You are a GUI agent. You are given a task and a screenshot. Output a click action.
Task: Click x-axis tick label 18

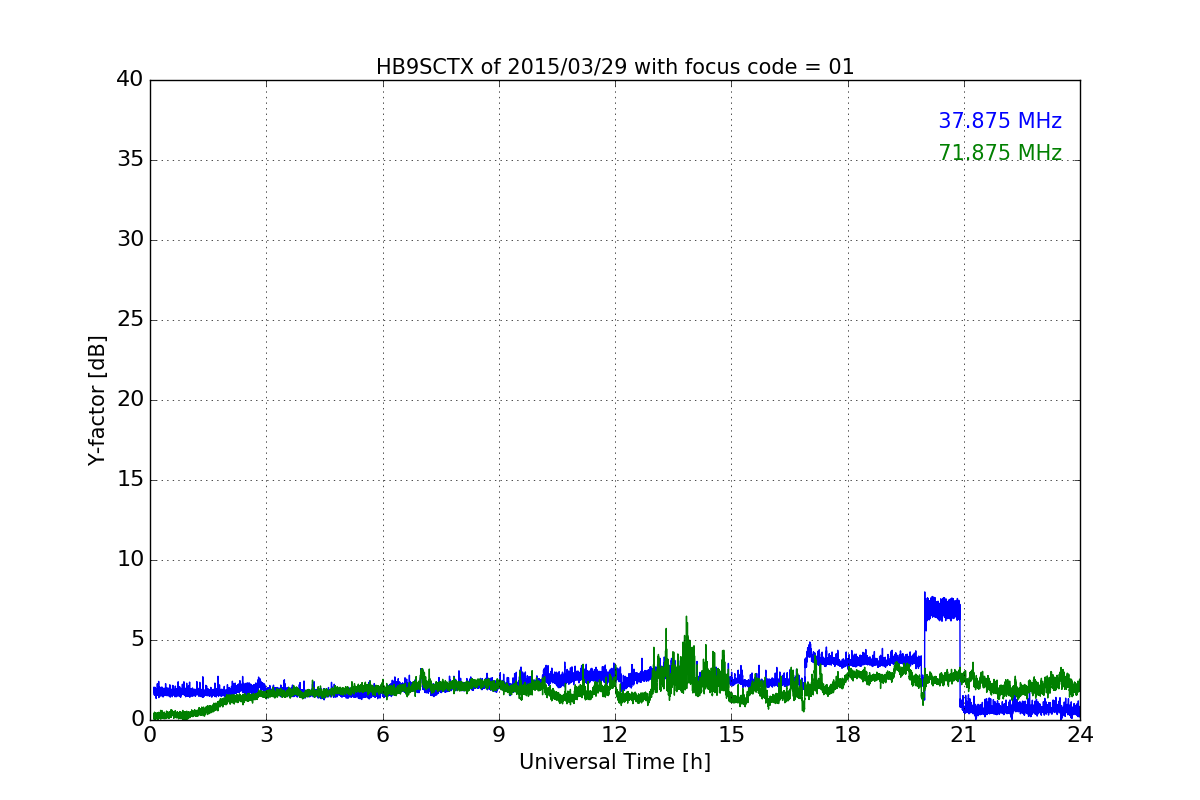[x=848, y=735]
